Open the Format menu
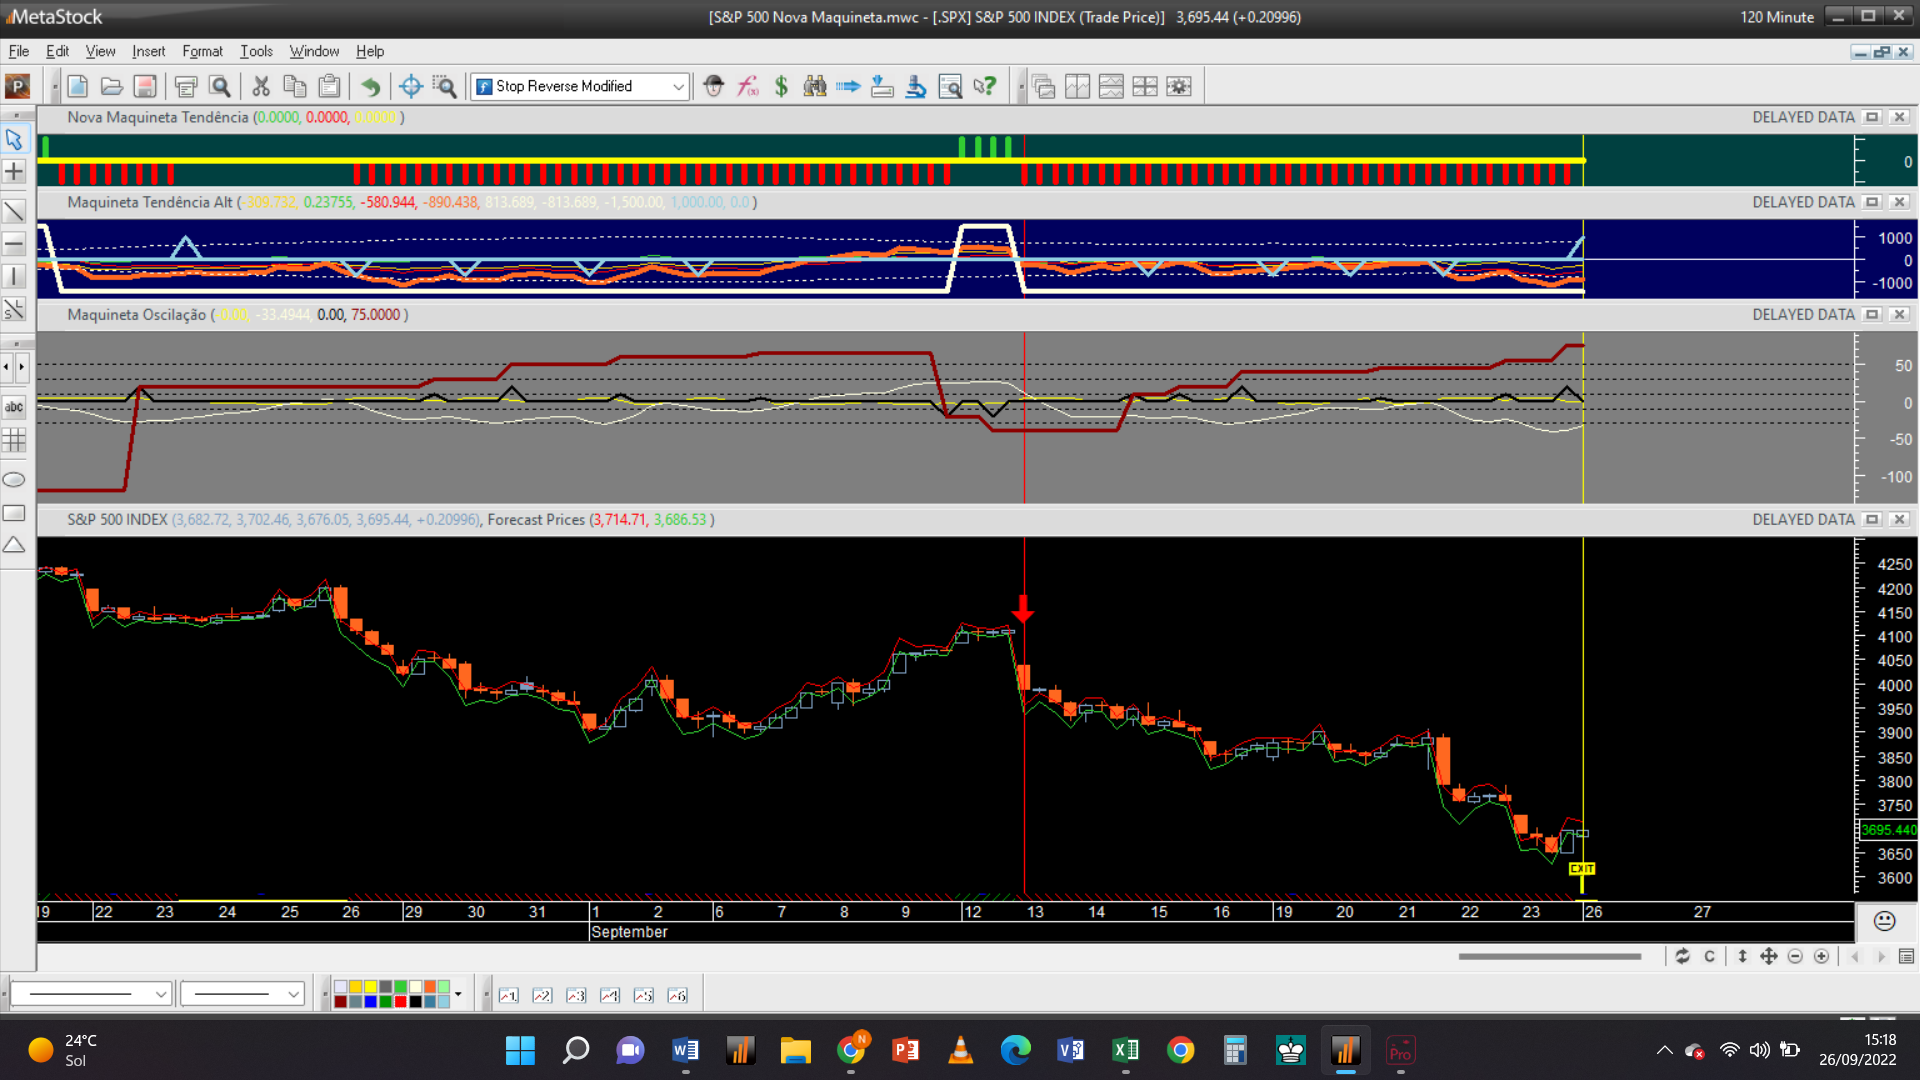The image size is (1920, 1080). [202, 51]
